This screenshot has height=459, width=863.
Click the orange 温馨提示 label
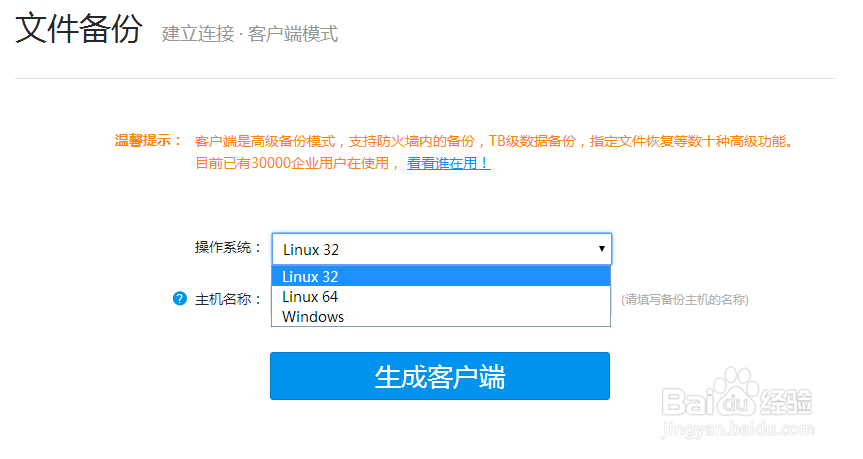148,140
